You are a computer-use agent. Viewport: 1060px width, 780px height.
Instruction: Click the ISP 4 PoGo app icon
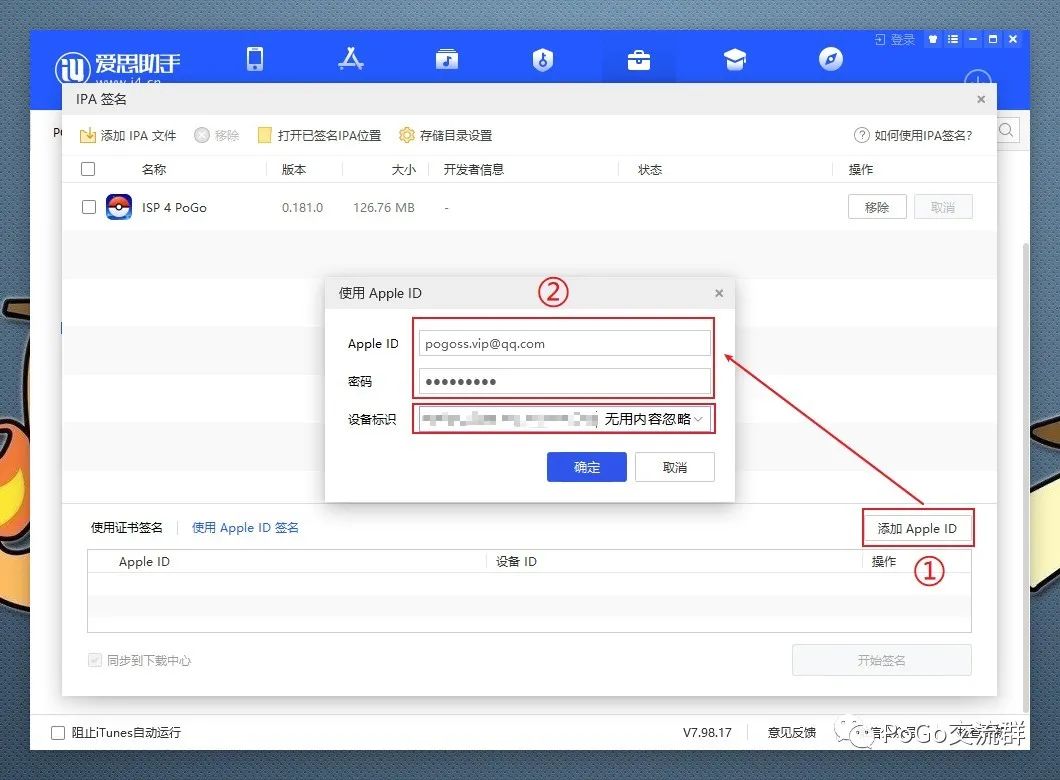tap(119, 207)
